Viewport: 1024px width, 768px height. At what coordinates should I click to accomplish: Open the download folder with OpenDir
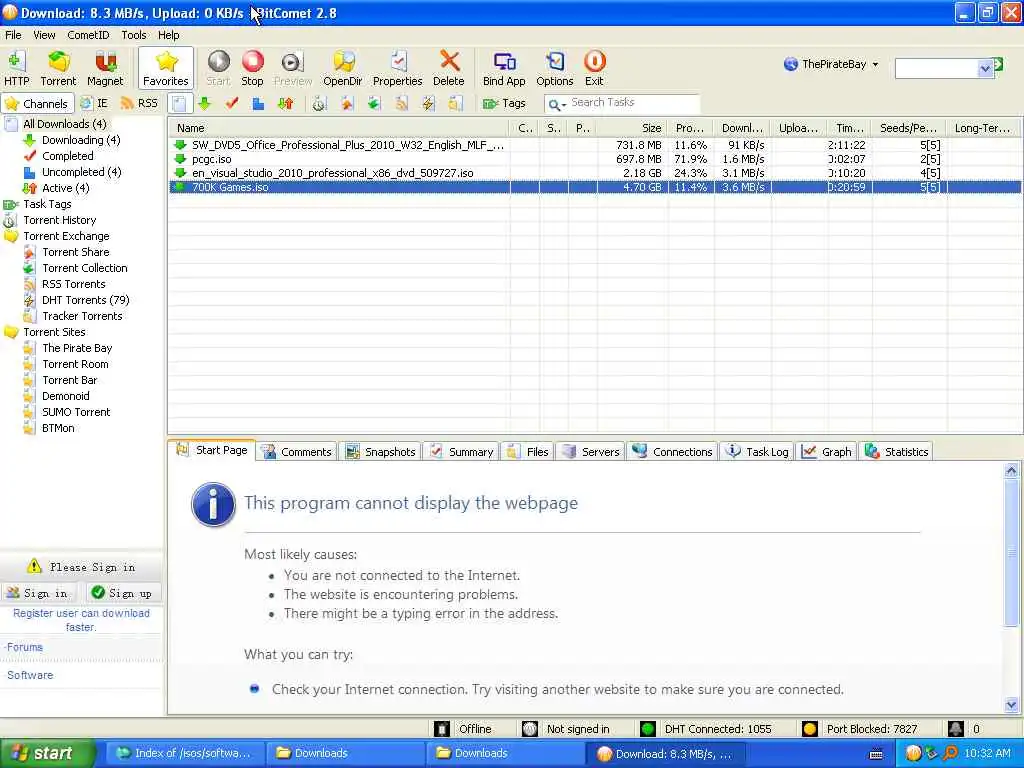tap(342, 68)
